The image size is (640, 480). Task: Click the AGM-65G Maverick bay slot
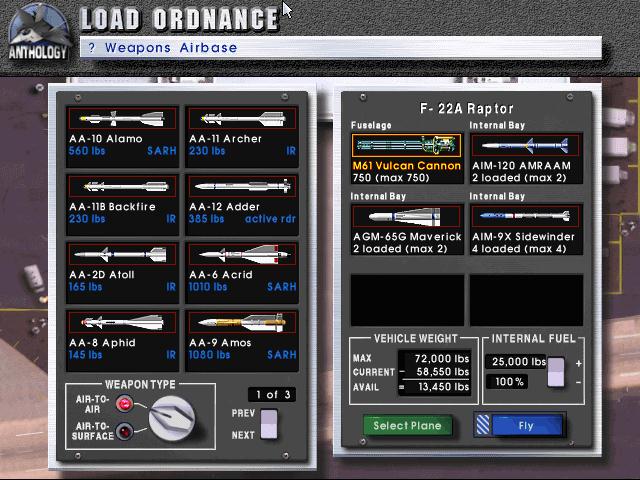407,229
